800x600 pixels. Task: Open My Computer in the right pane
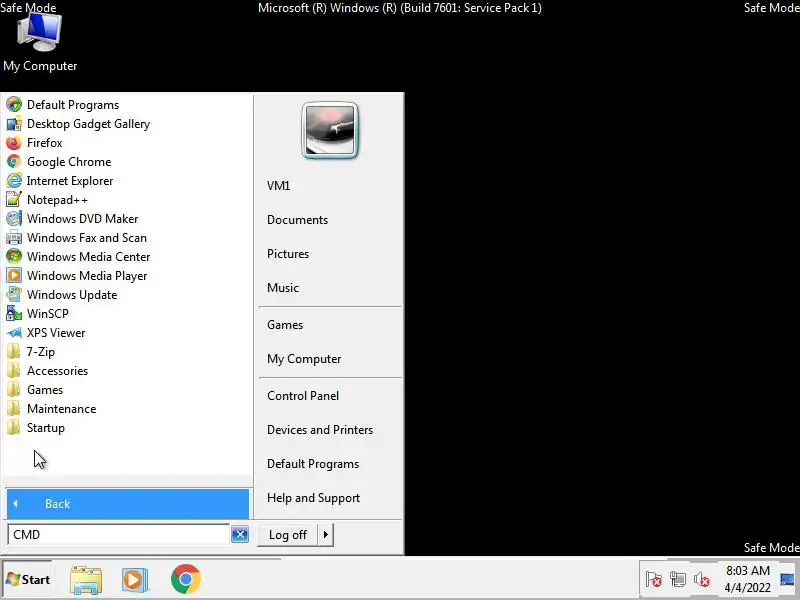click(304, 359)
